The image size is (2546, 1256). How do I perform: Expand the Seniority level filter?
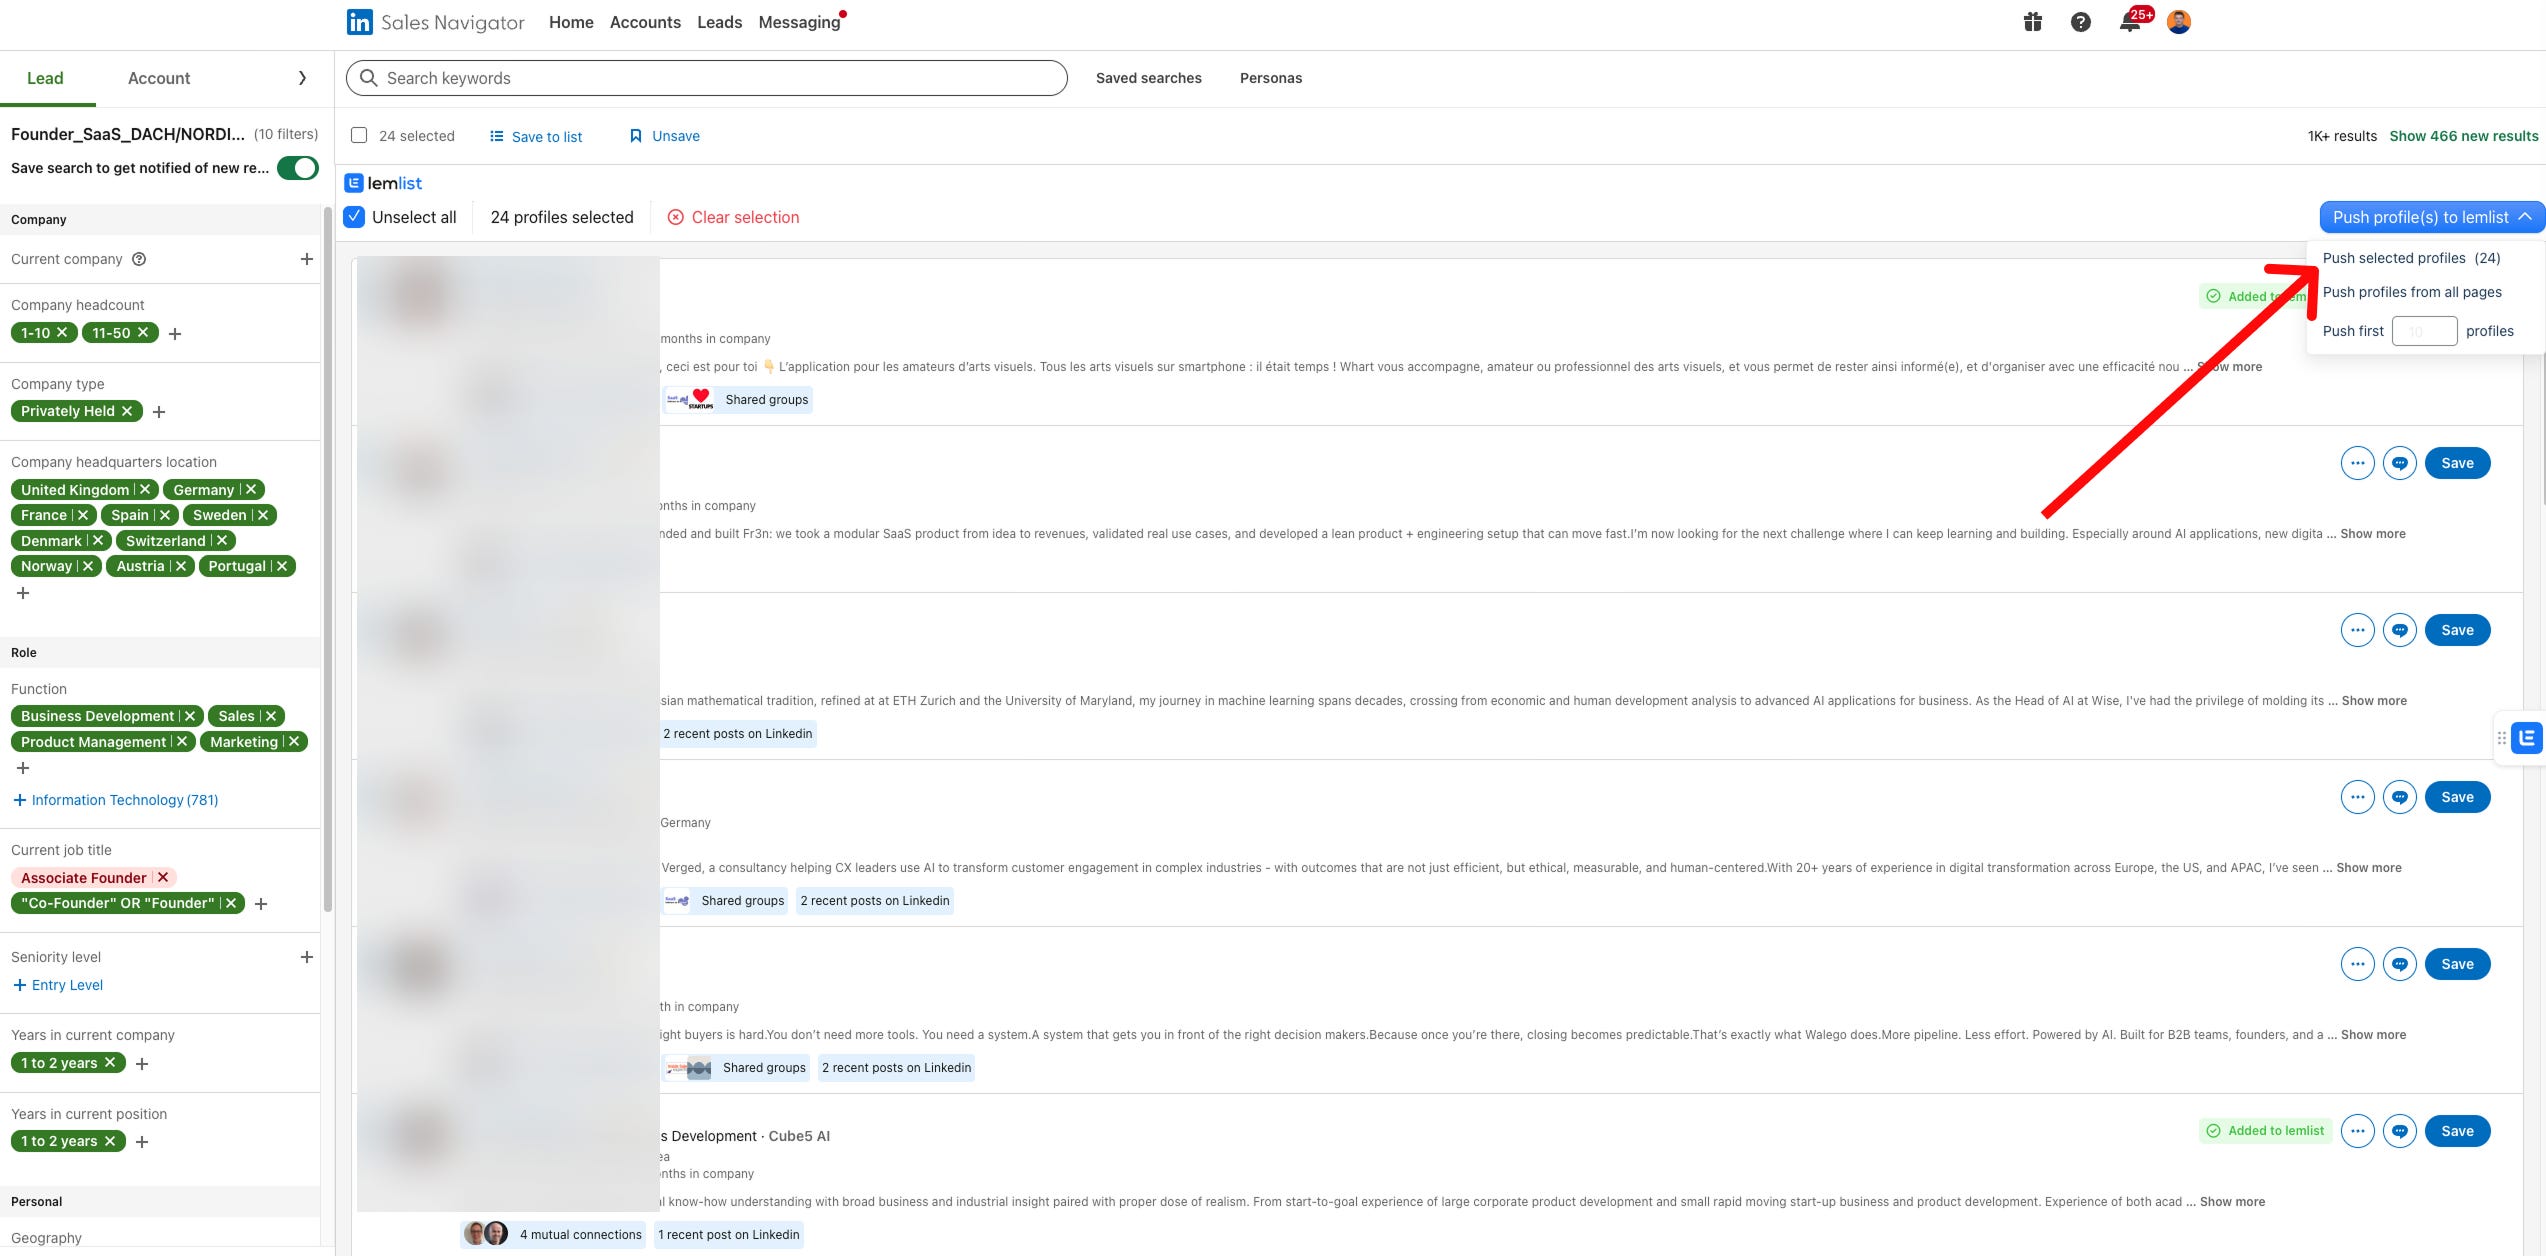coord(306,957)
